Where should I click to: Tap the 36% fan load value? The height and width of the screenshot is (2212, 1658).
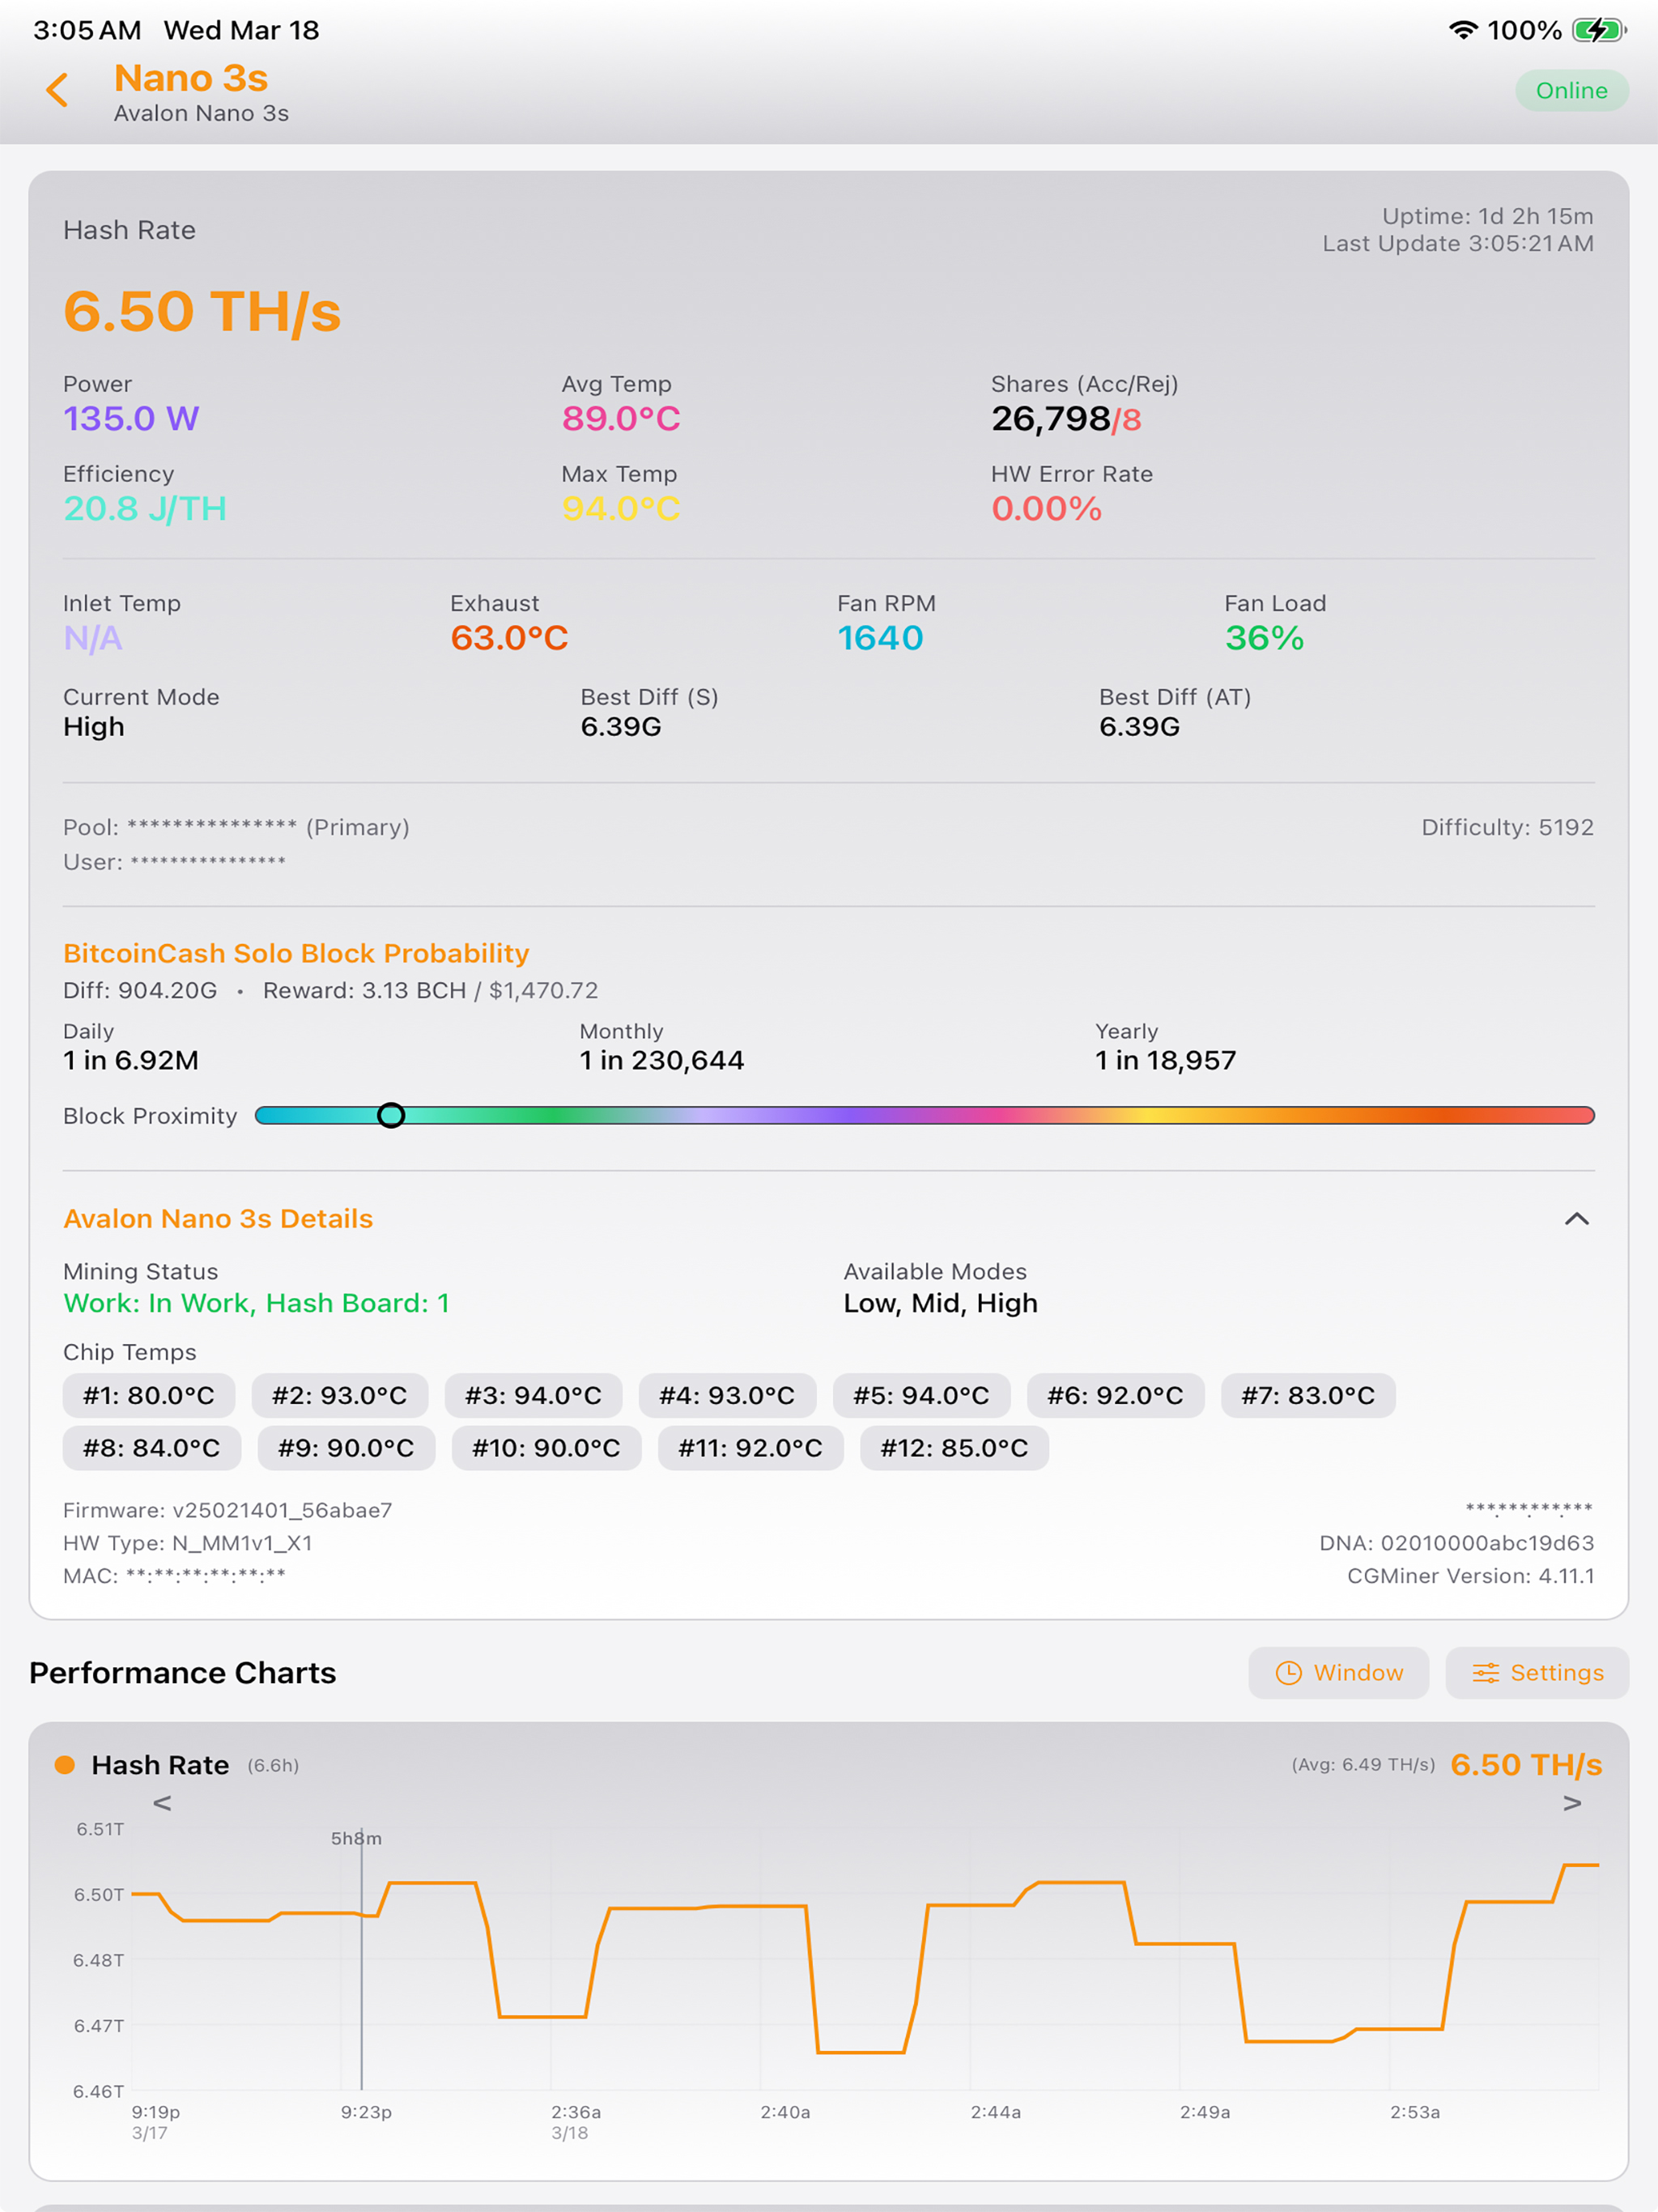(x=1264, y=638)
